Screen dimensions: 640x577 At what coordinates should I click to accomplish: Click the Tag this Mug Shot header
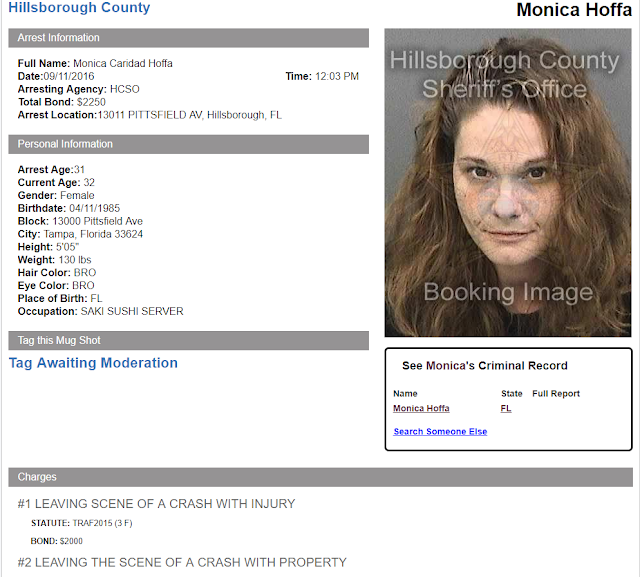189,340
